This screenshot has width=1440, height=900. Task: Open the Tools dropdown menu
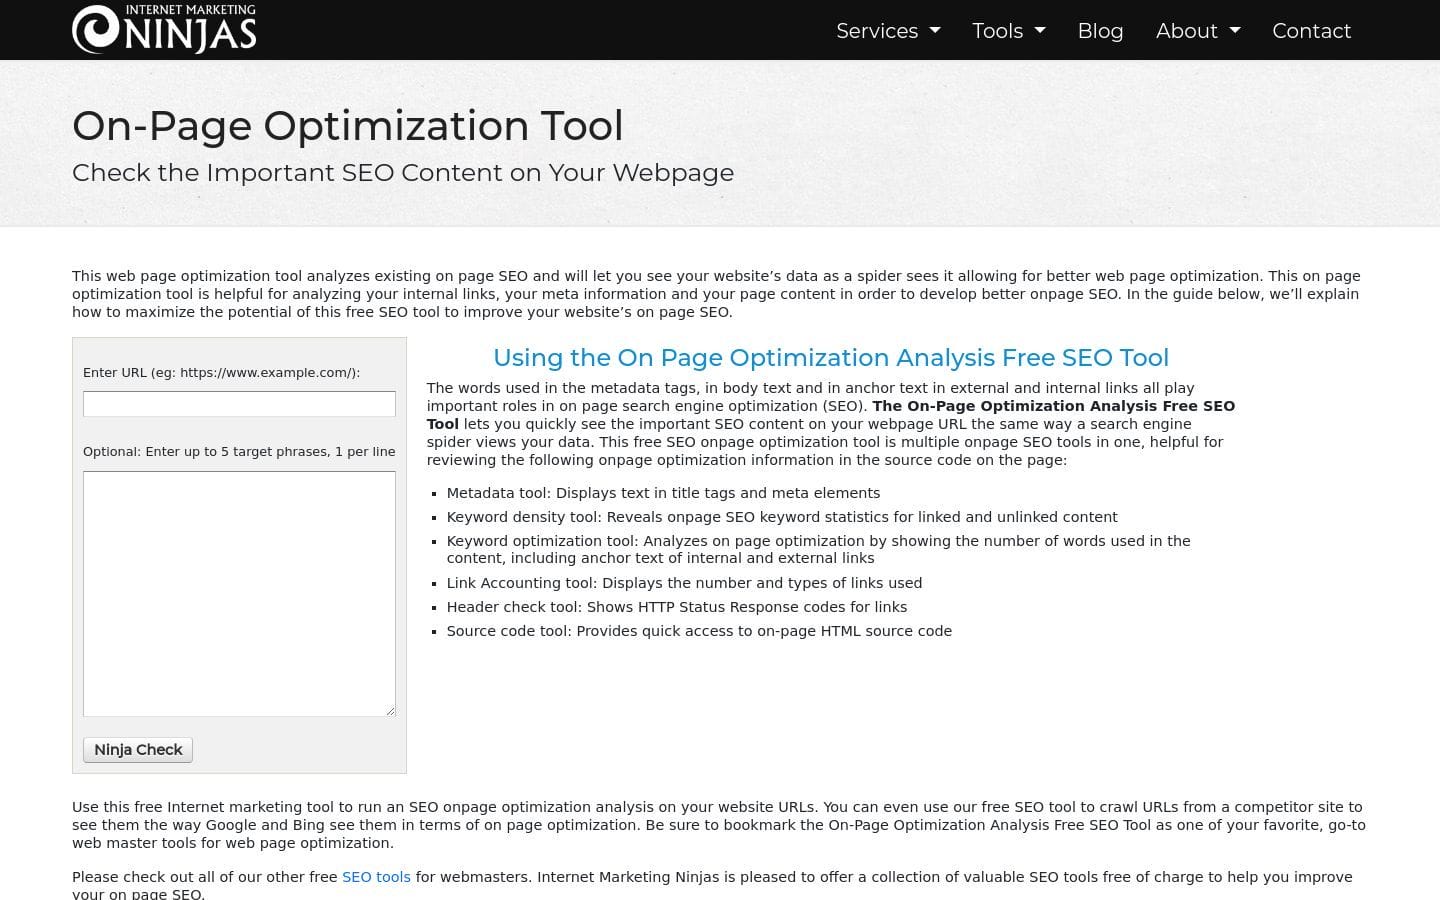[x=1008, y=31]
